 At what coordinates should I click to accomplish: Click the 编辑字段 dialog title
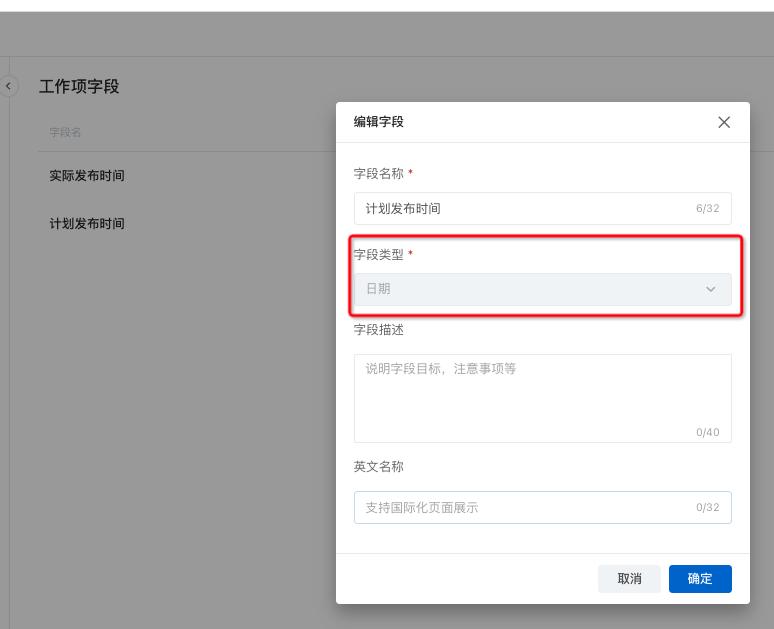[x=379, y=122]
